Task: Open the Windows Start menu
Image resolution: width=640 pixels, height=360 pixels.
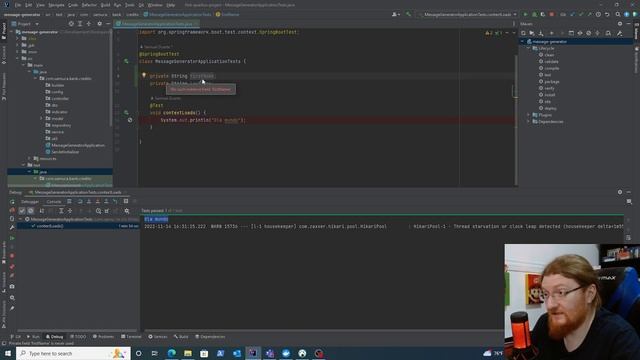Action: tap(8, 353)
